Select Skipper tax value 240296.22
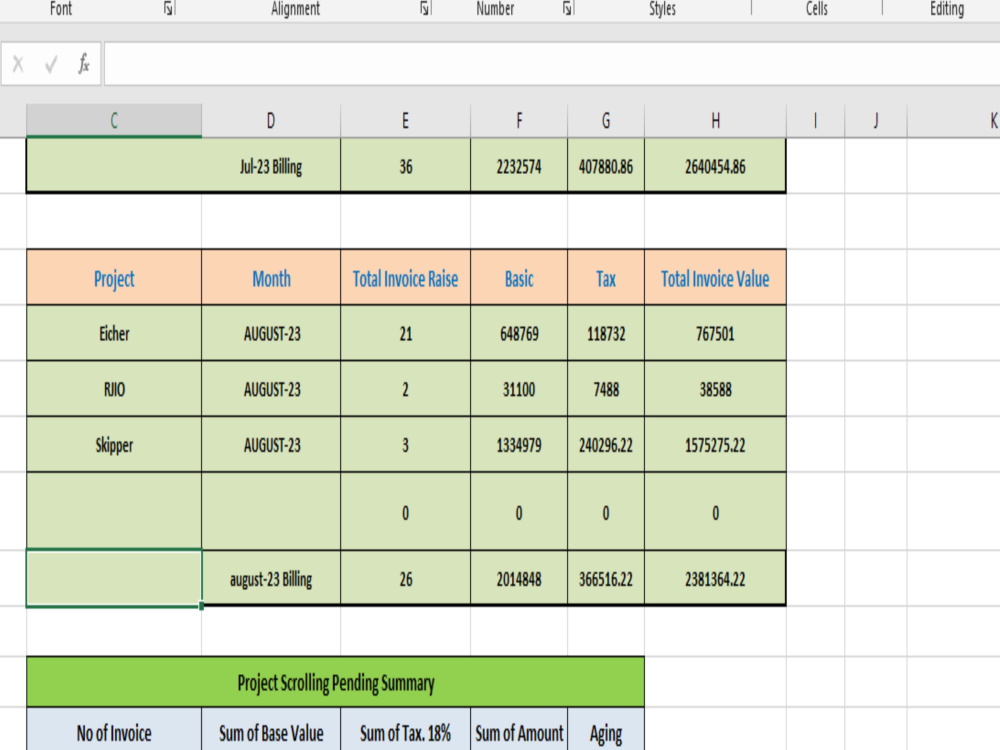The image size is (1000, 750). pyautogui.click(x=606, y=445)
